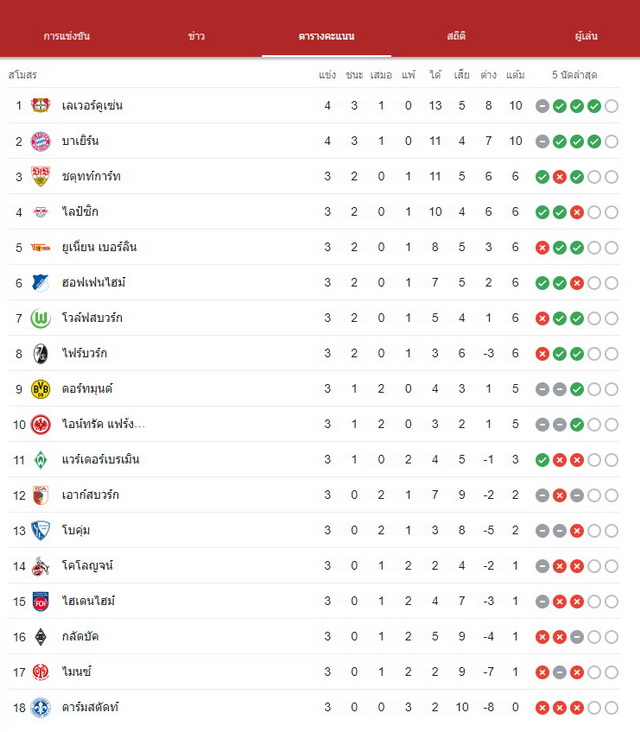The height and width of the screenshot is (732, 640).
Task: Click the แต้ม points column header
Action: tap(515, 75)
